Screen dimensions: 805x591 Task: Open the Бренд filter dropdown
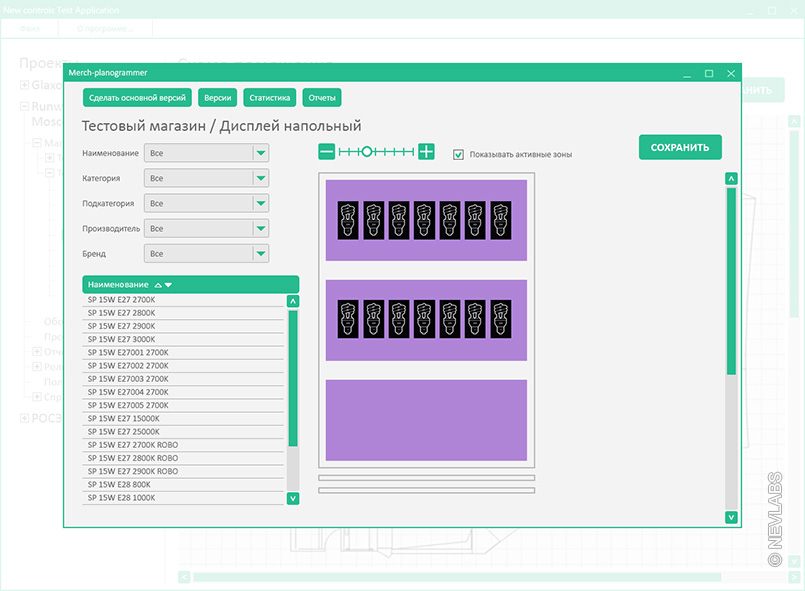pyautogui.click(x=260, y=254)
